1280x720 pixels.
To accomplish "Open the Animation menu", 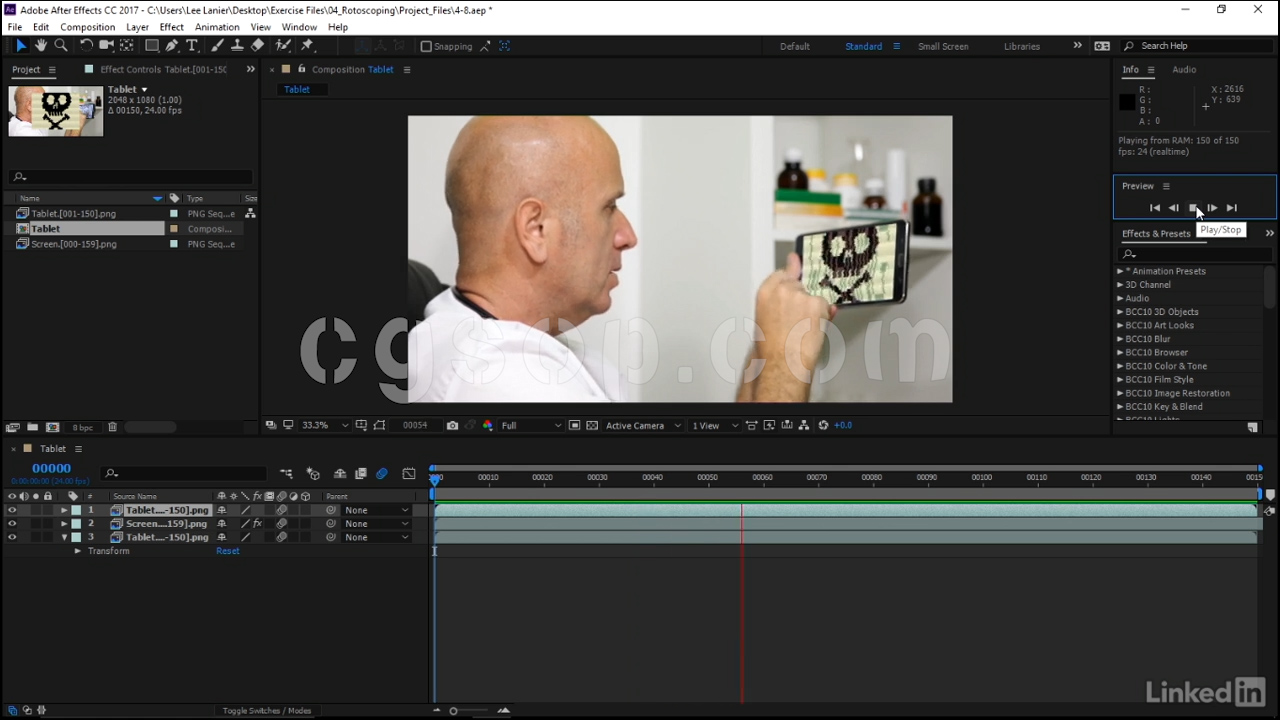I will [217, 27].
